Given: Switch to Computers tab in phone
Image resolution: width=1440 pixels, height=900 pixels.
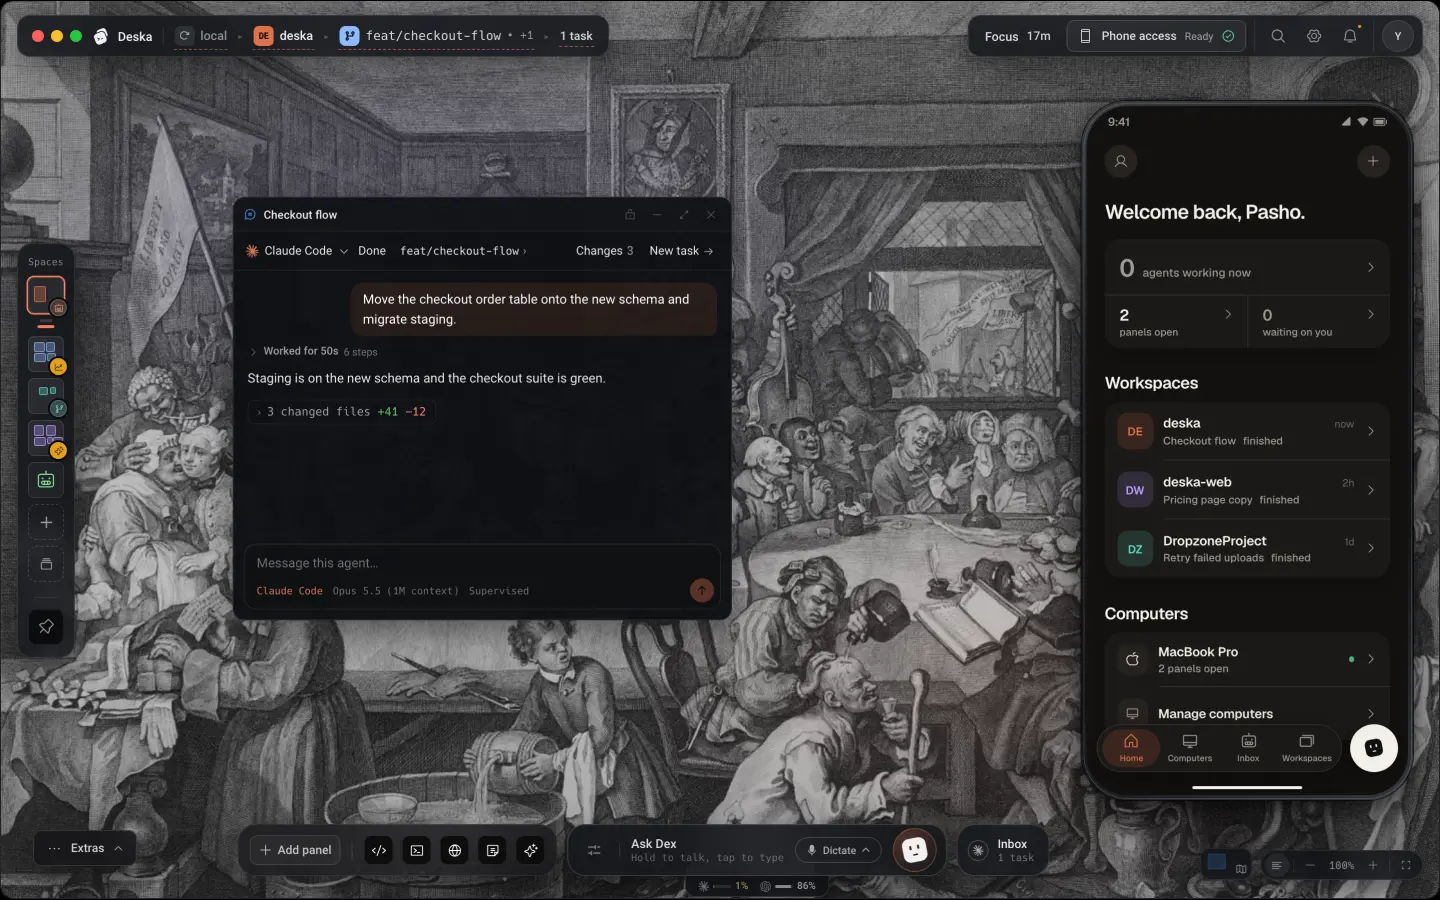Looking at the screenshot, I should tap(1189, 748).
